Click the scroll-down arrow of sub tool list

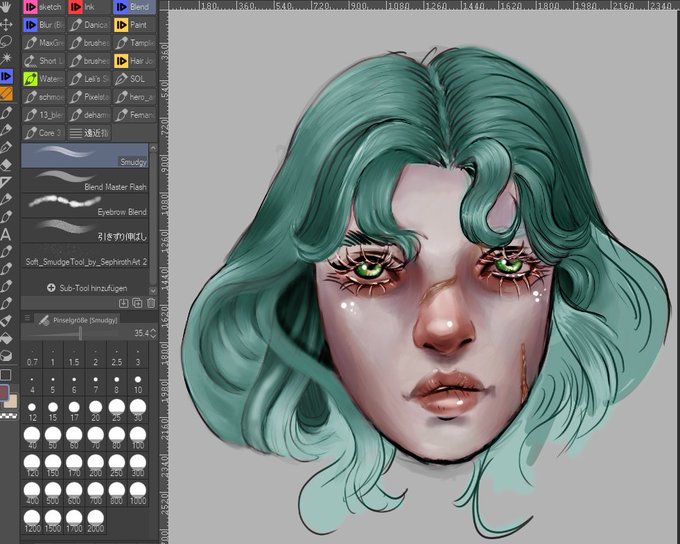tap(153, 290)
